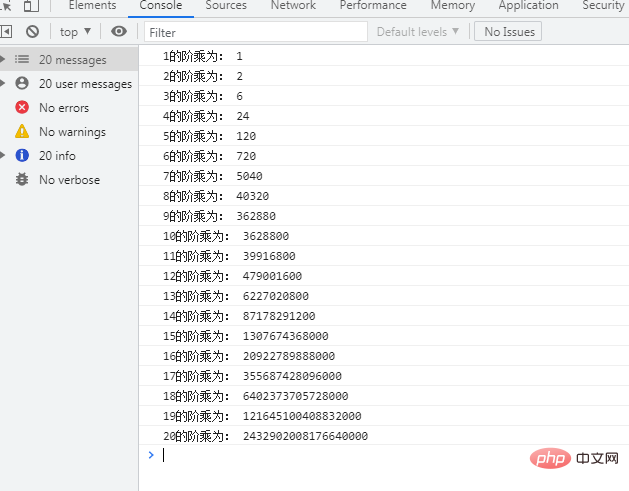This screenshot has width=629, height=491.
Task: Select the 20 info row label
Action: pos(57,156)
